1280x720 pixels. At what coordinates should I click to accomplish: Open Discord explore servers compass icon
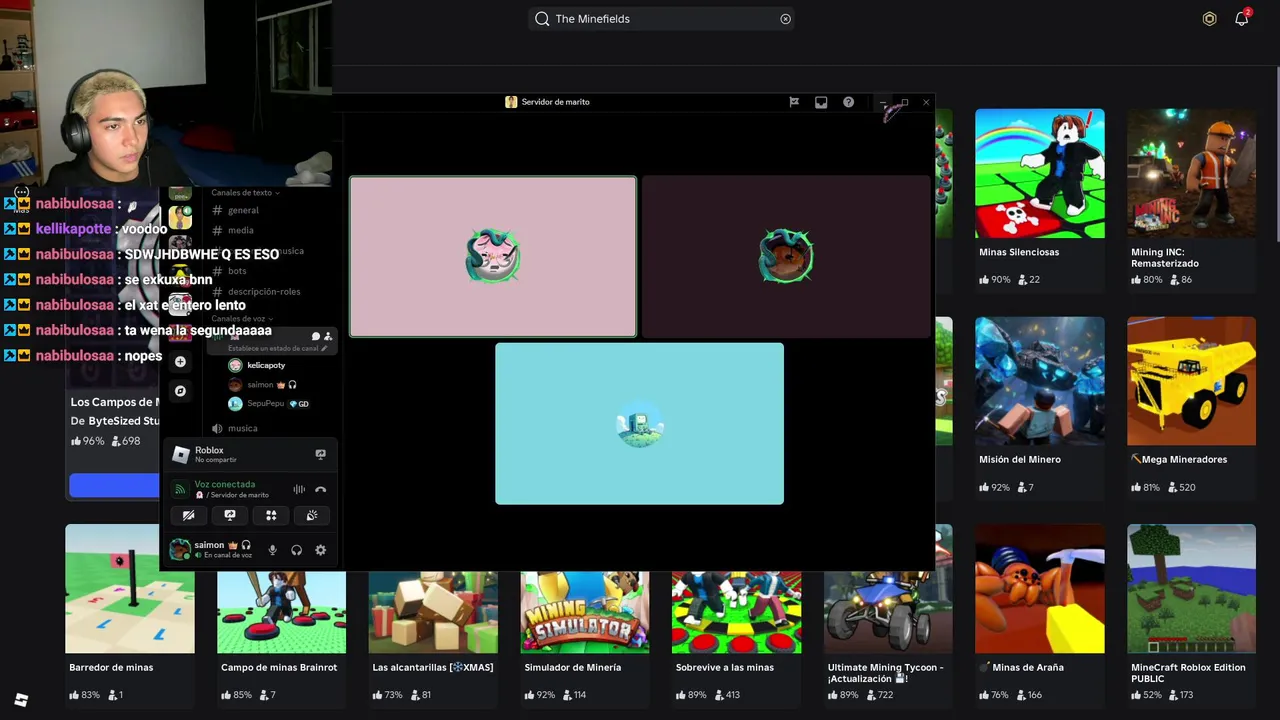[x=180, y=391]
